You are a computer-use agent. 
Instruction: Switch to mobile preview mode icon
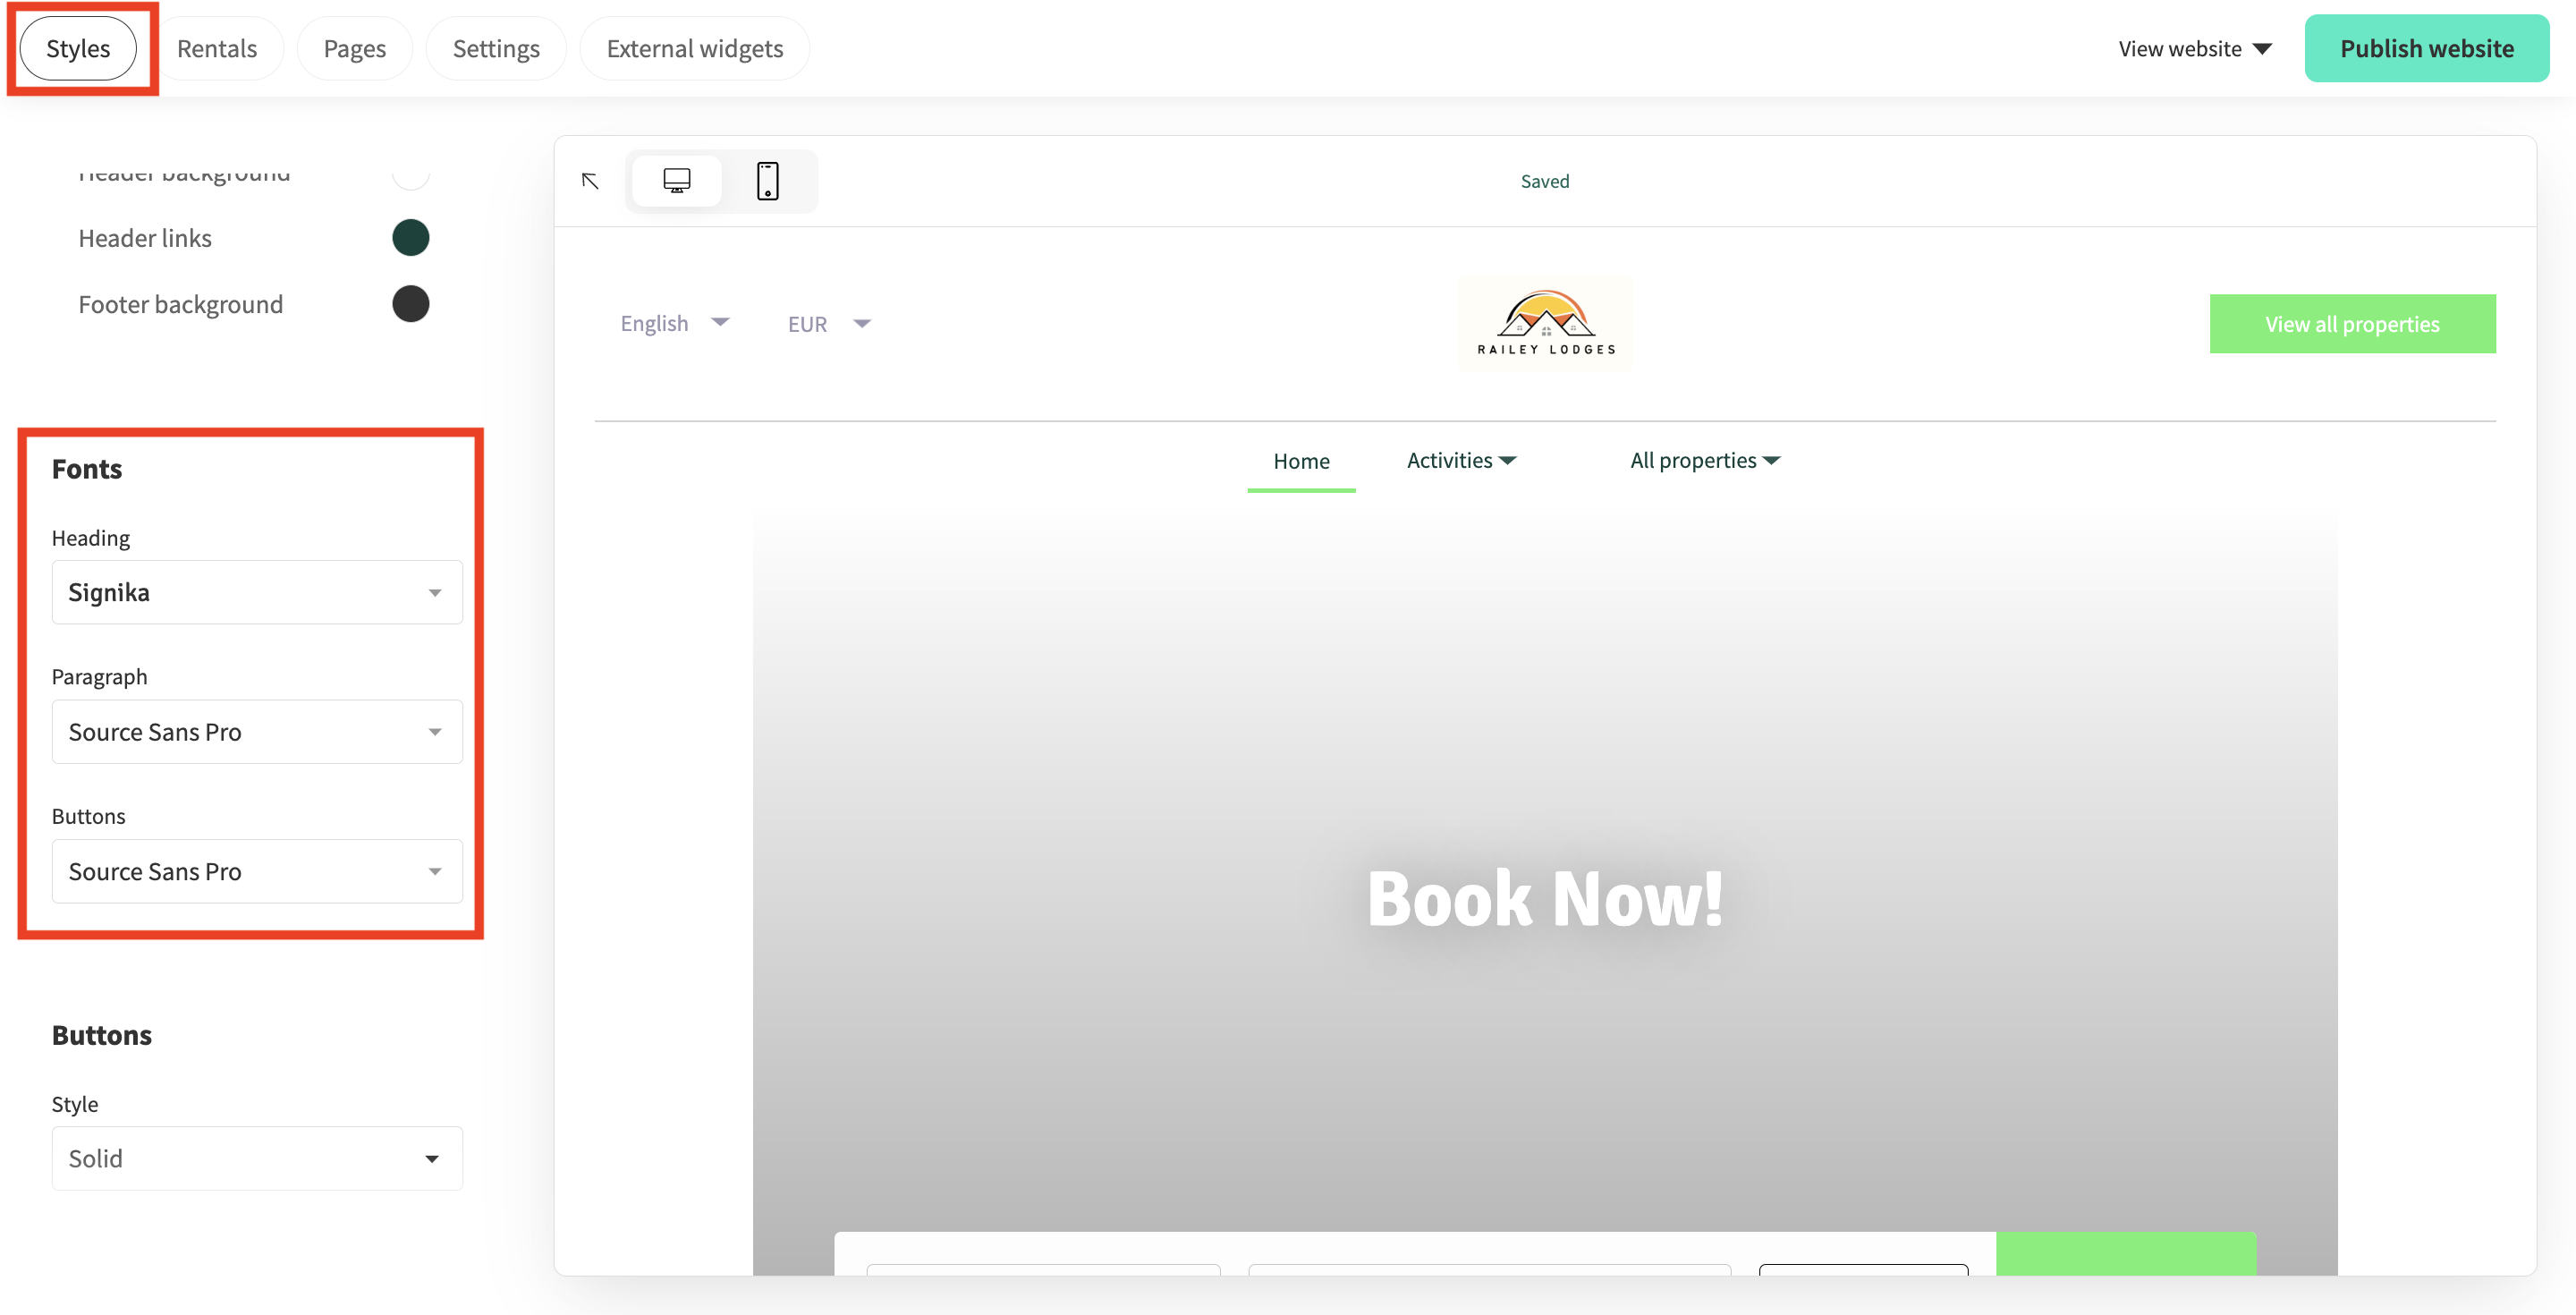pos(768,181)
